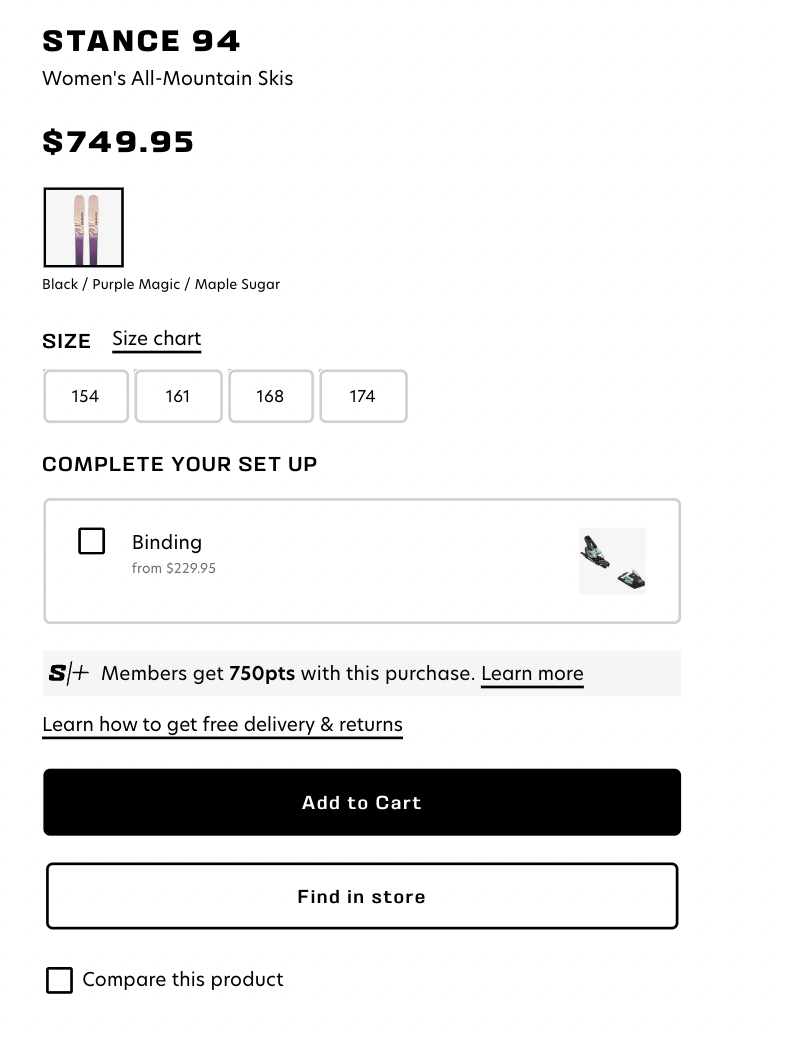Open free delivery & returns info link
788x1044 pixels.
tap(222, 724)
